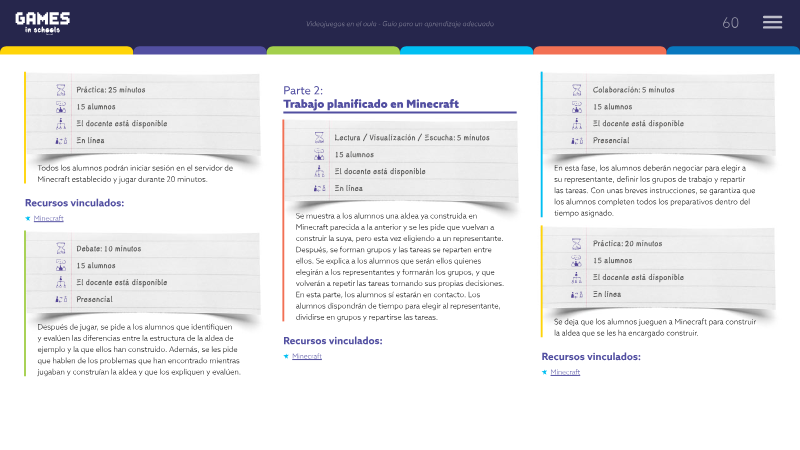This screenshot has height=450, width=800.
Task: Click hourglass icon beside Colaboración: 5 minutos
Action: point(577,90)
